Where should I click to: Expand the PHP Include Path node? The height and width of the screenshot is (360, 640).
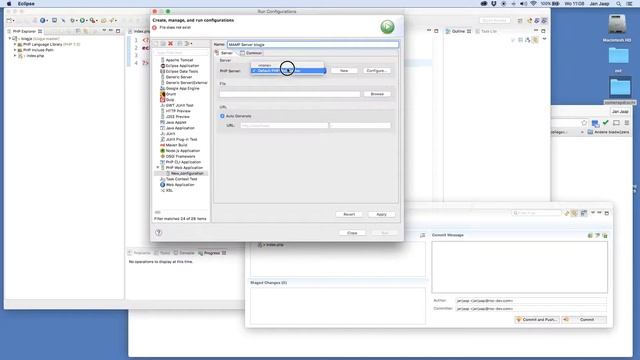[15, 50]
